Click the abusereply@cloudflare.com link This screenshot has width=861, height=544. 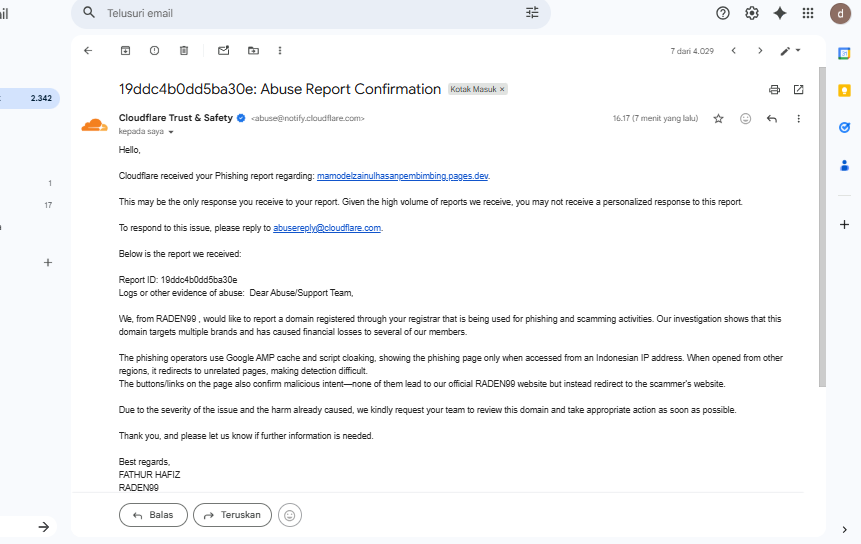tap(327, 228)
